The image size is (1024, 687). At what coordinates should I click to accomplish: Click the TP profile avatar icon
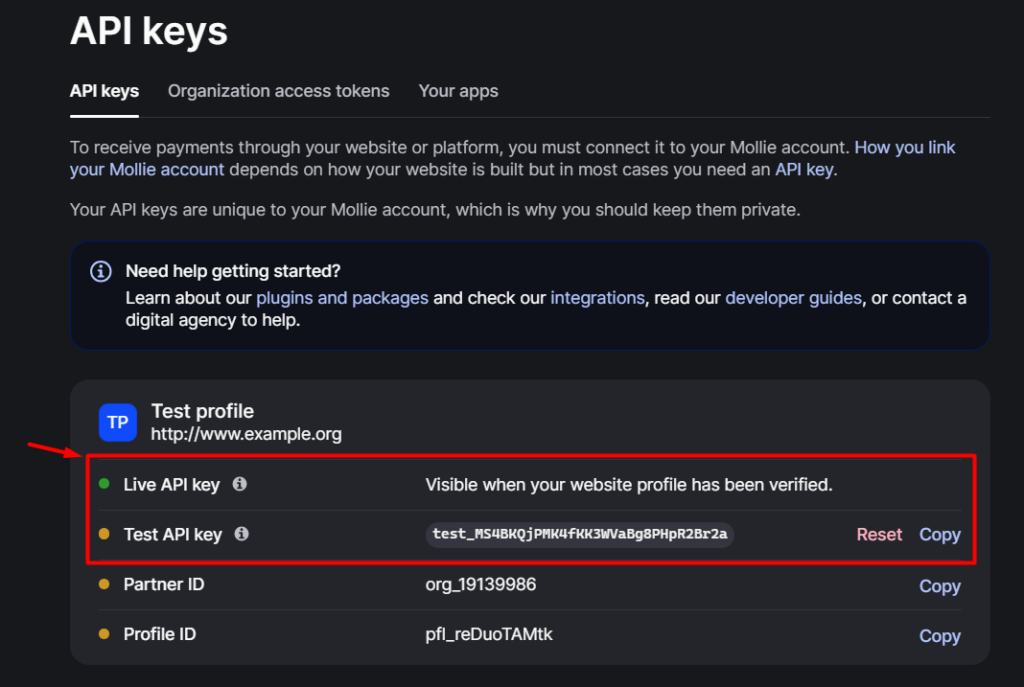coord(118,422)
